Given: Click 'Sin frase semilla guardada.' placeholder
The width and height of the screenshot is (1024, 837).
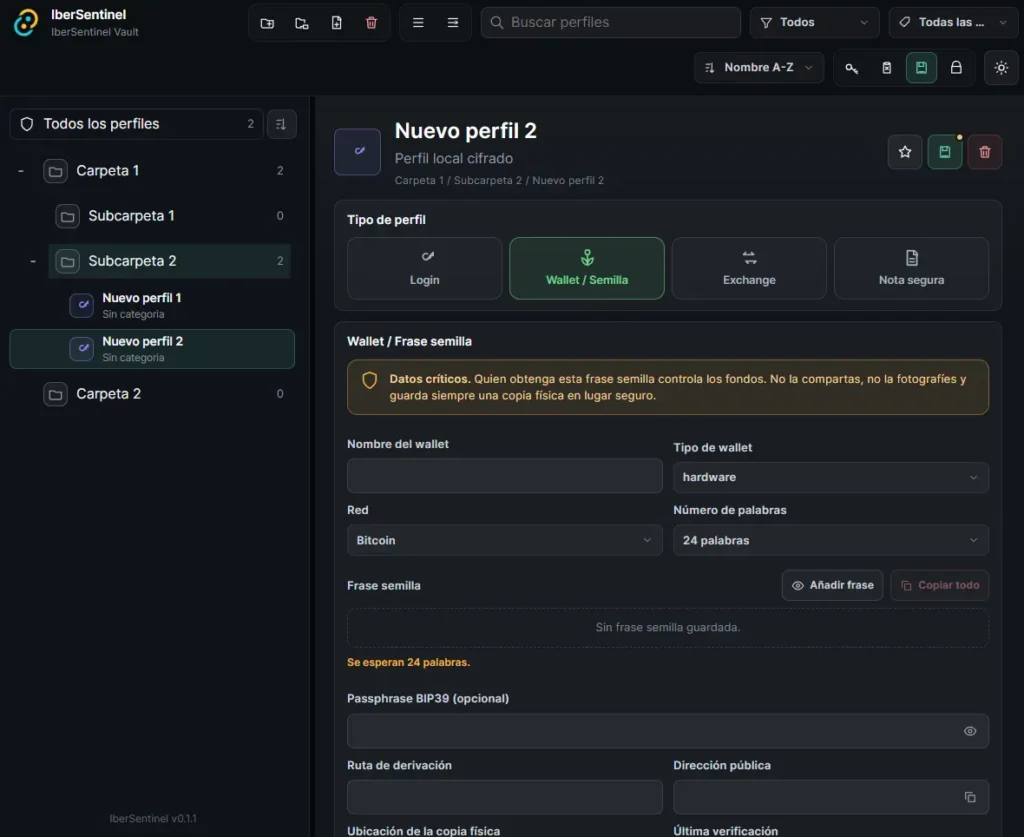Looking at the screenshot, I should [667, 627].
